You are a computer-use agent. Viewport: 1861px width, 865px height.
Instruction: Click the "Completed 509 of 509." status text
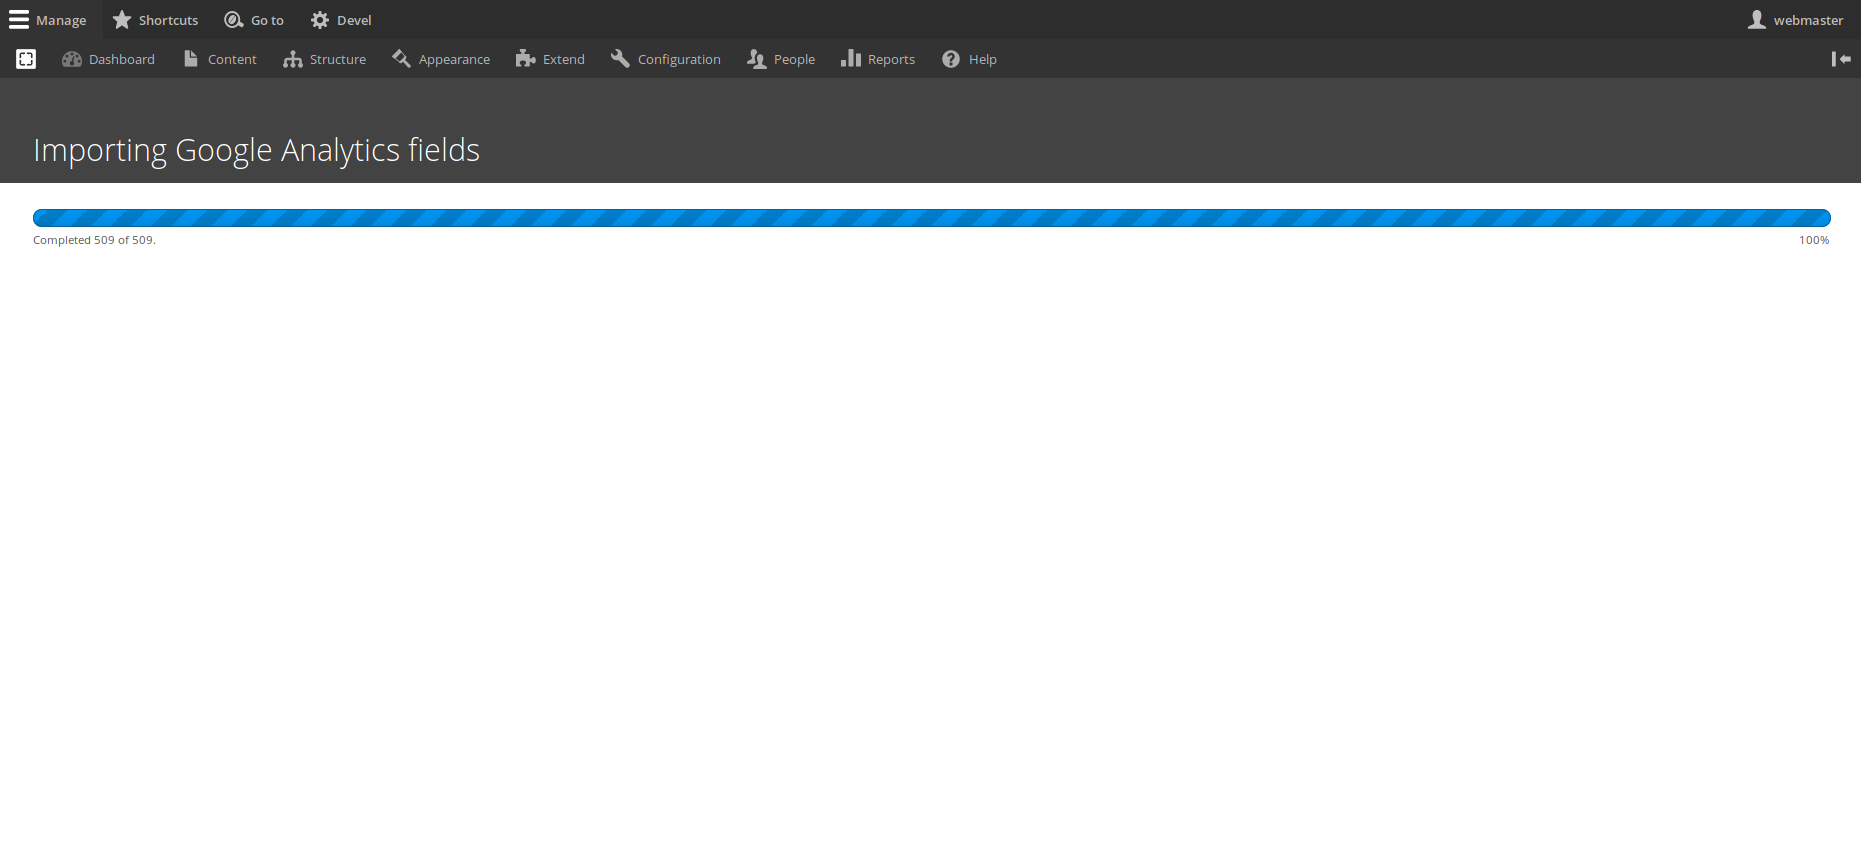(94, 240)
